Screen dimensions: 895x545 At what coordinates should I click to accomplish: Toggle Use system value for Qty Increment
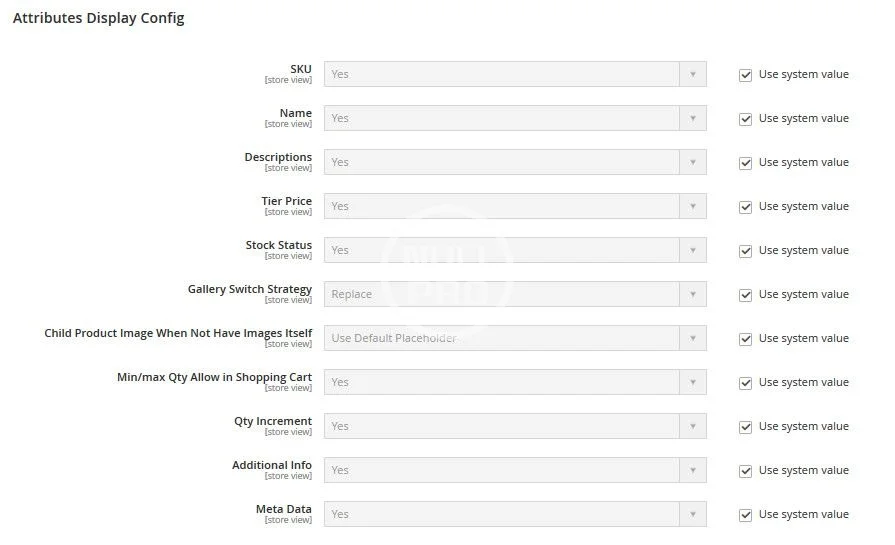745,427
